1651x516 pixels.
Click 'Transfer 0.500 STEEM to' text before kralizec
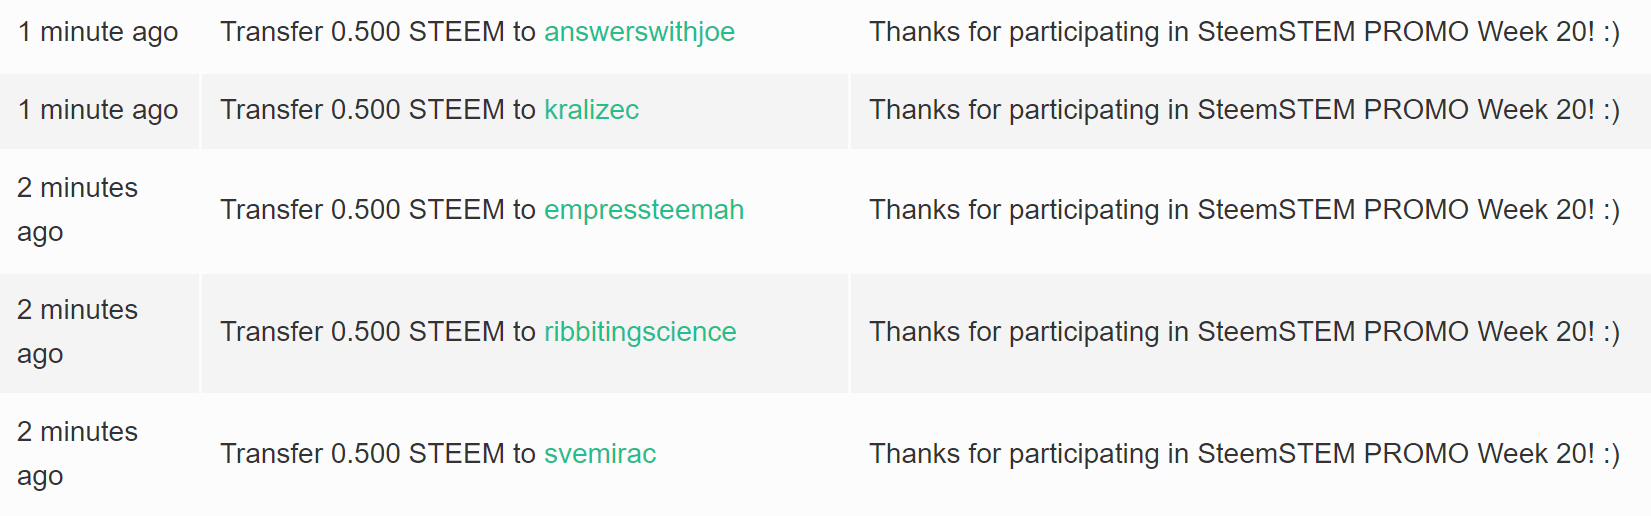click(x=378, y=110)
